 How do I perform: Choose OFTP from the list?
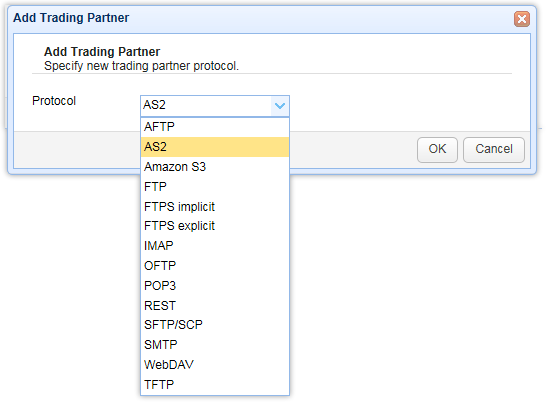215,266
